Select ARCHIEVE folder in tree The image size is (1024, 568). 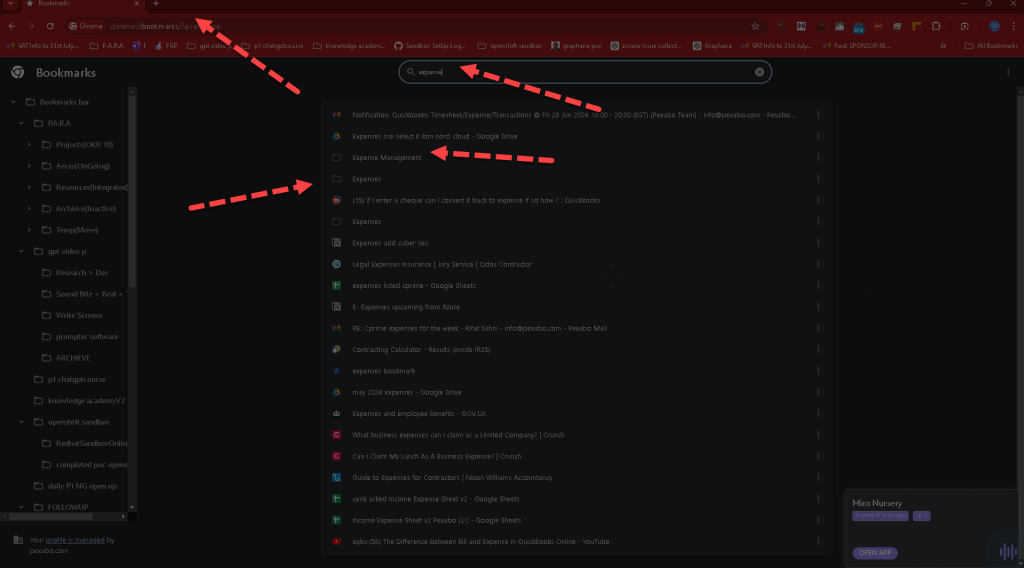point(72,358)
